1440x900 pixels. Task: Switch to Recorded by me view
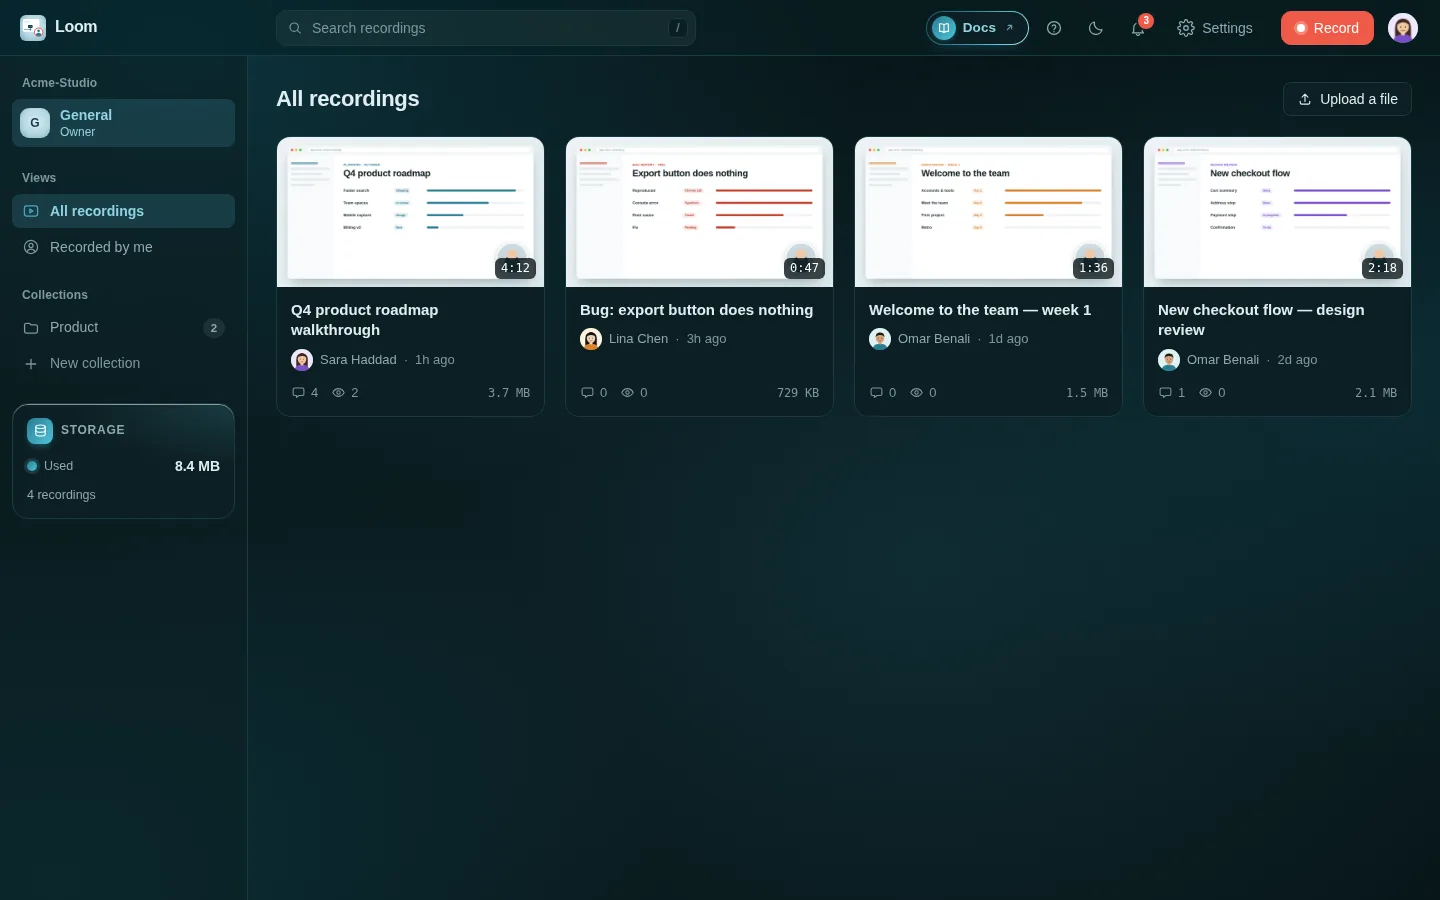(x=124, y=247)
